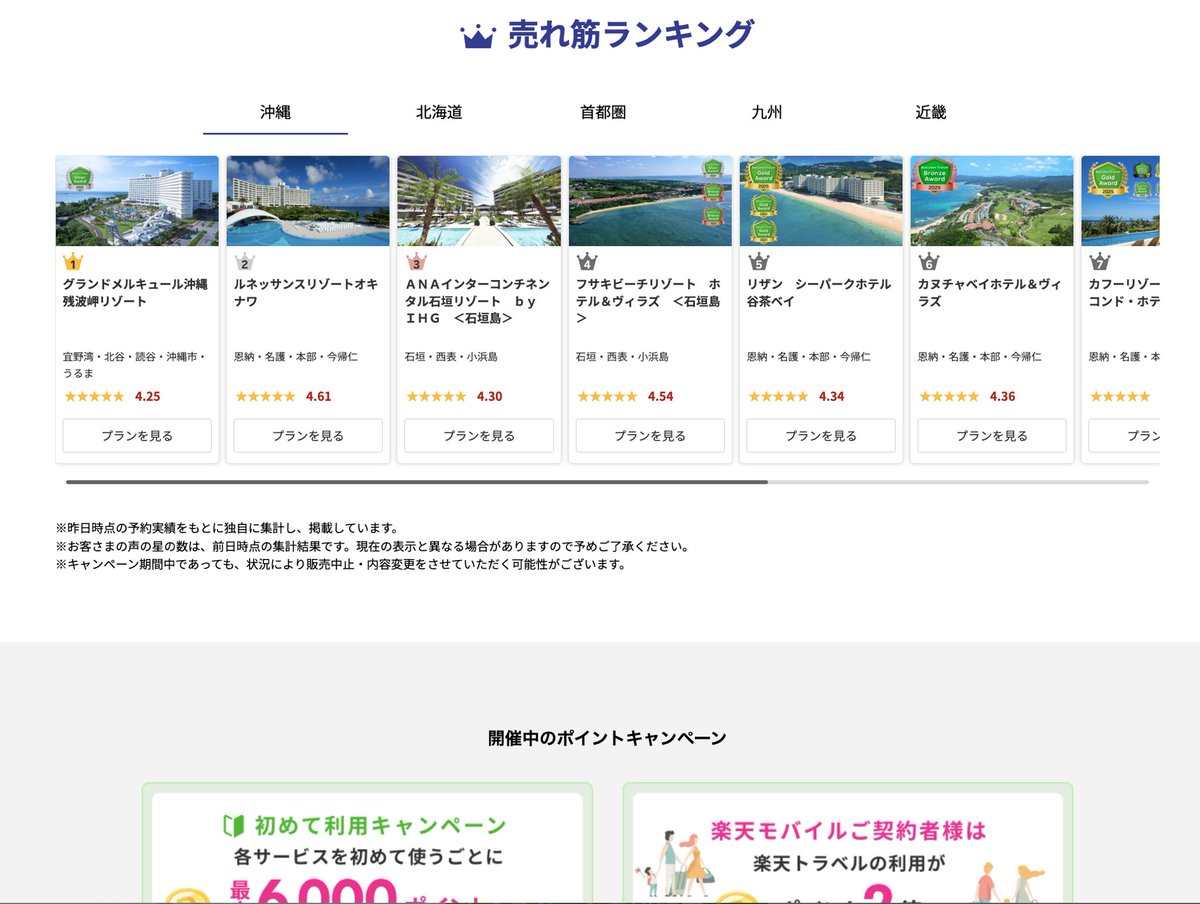Click 開催中のポイントキャンペーン heading
The height and width of the screenshot is (904, 1200).
click(x=607, y=738)
